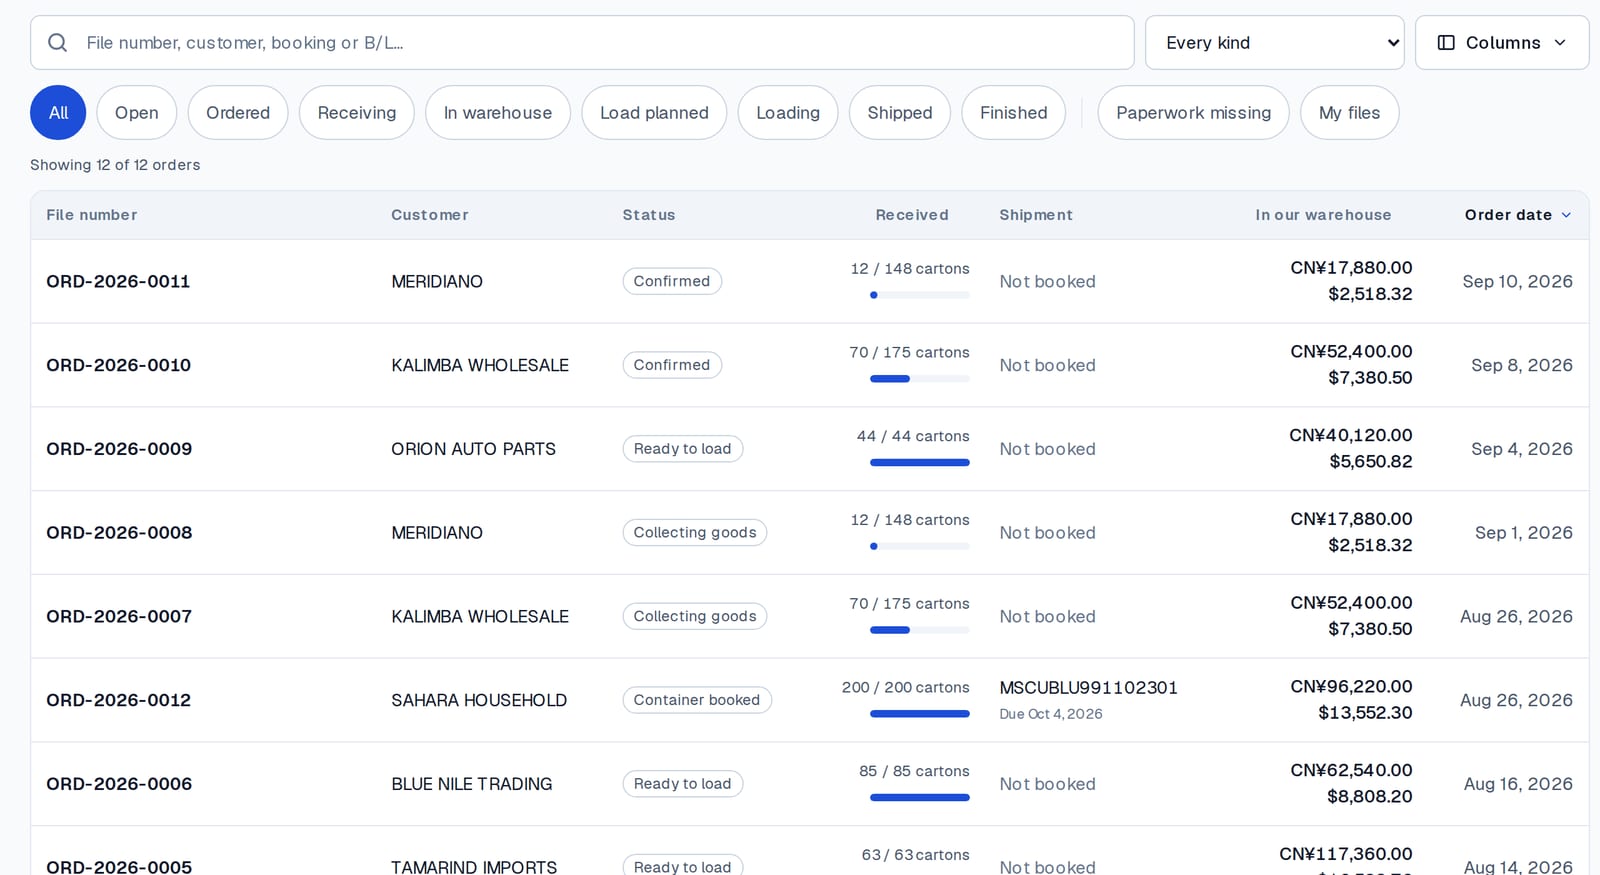
Task: Click amount CN¥96,220.00
Action: 1351,687
